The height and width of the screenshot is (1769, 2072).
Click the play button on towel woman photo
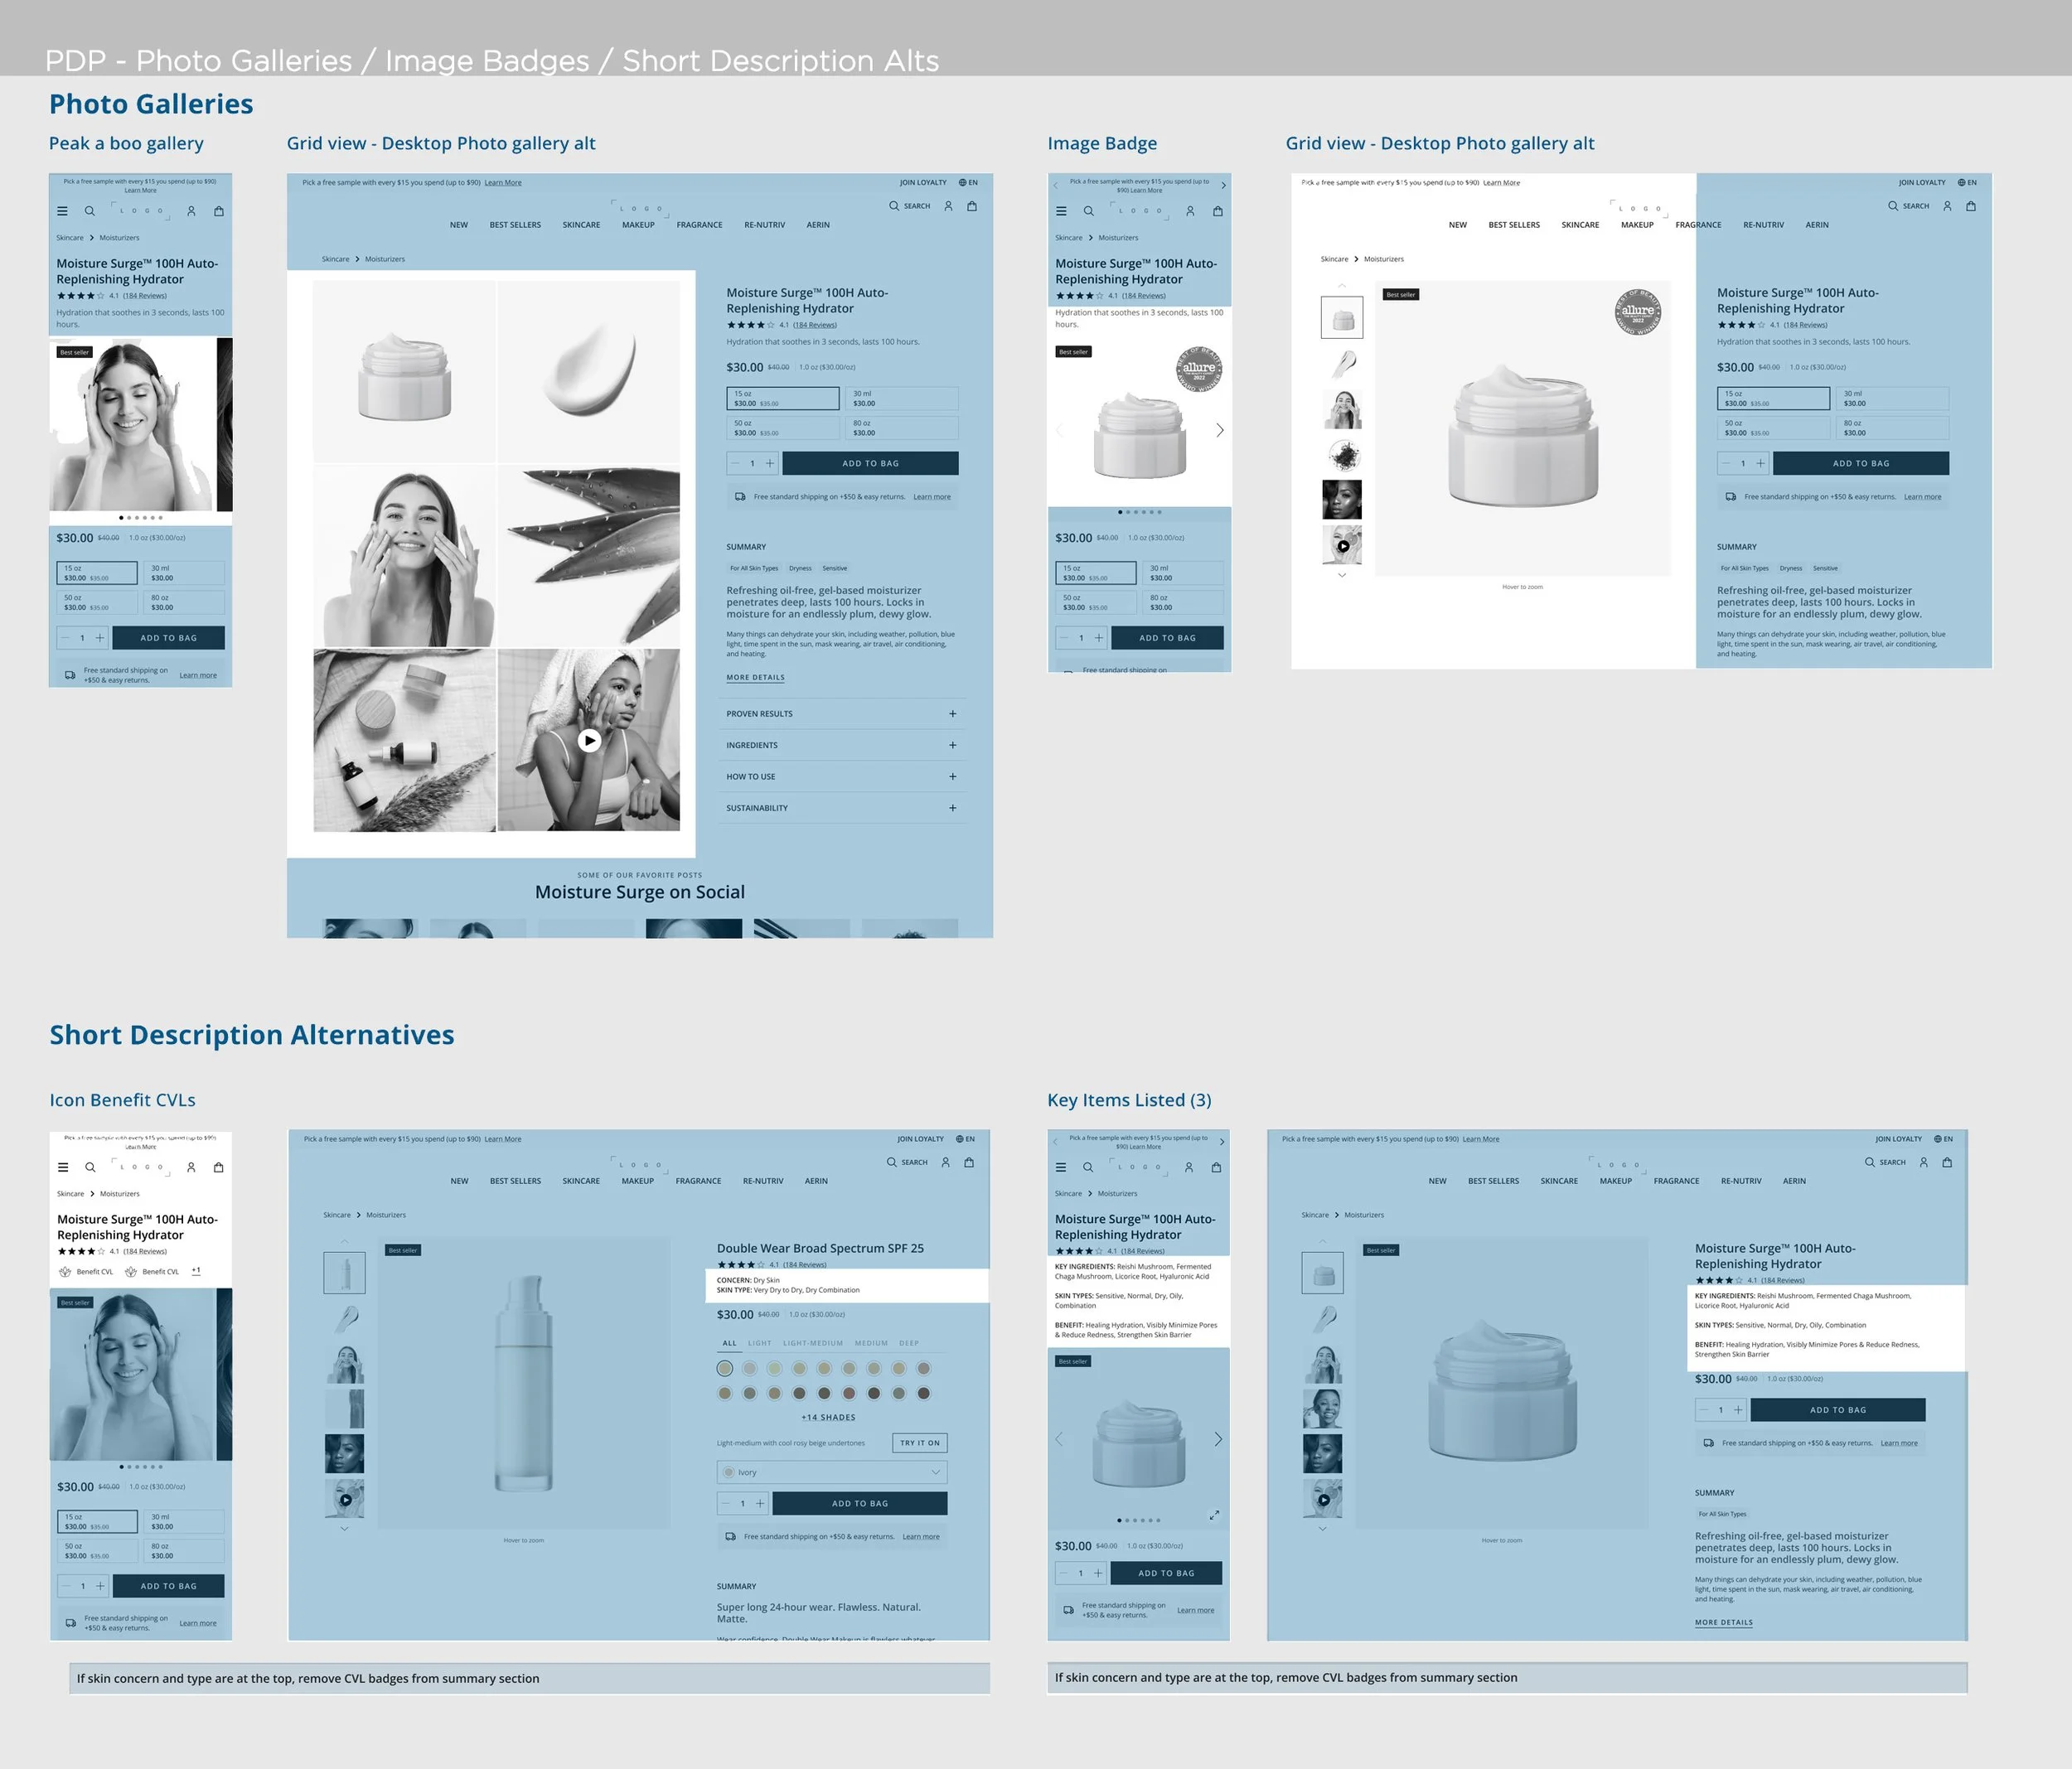point(590,740)
